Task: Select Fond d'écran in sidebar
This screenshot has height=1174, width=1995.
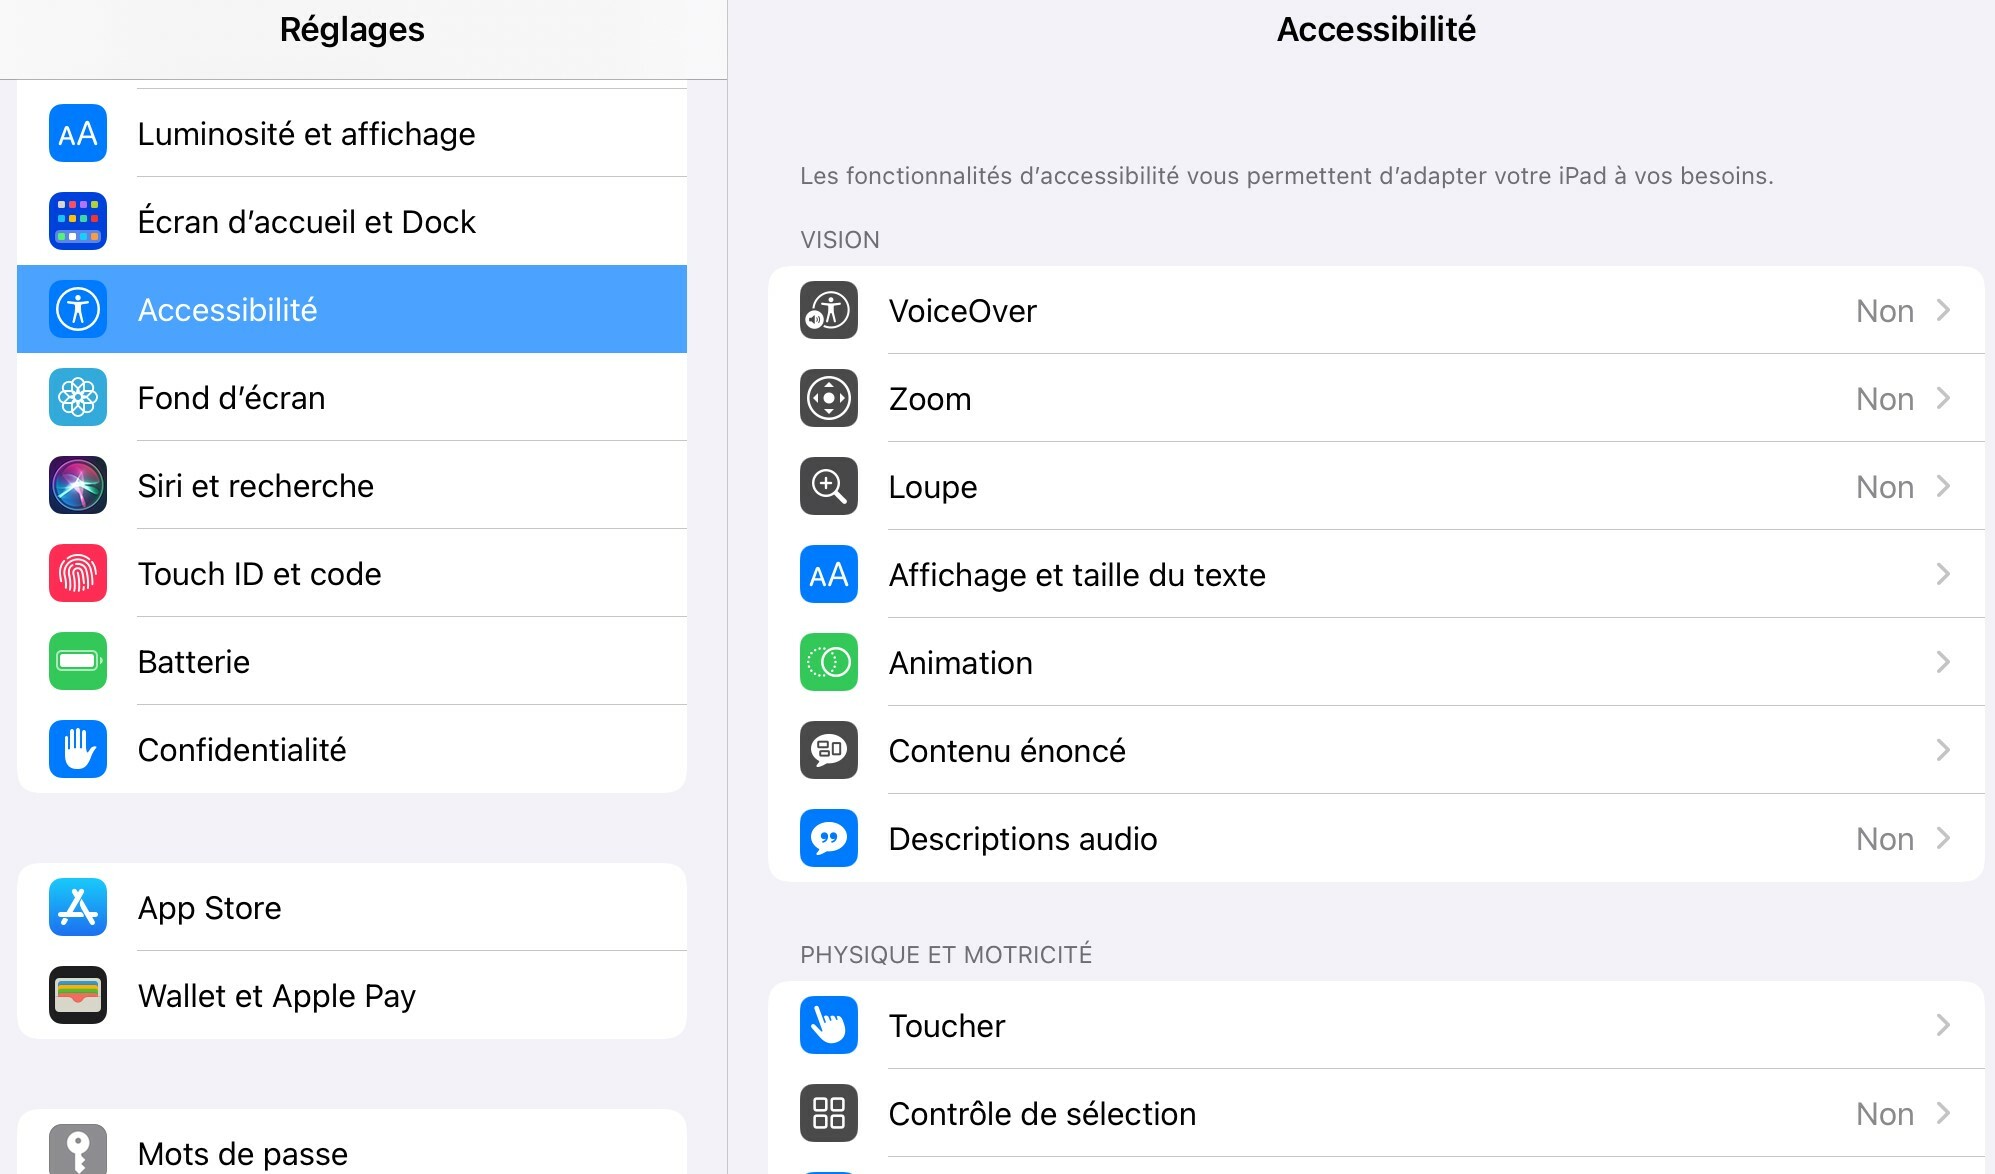Action: 352,397
